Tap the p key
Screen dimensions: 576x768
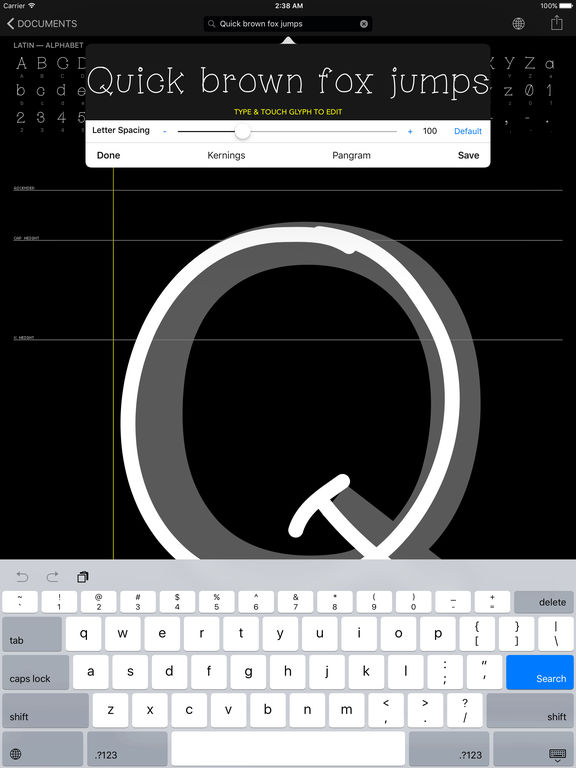tap(438, 633)
